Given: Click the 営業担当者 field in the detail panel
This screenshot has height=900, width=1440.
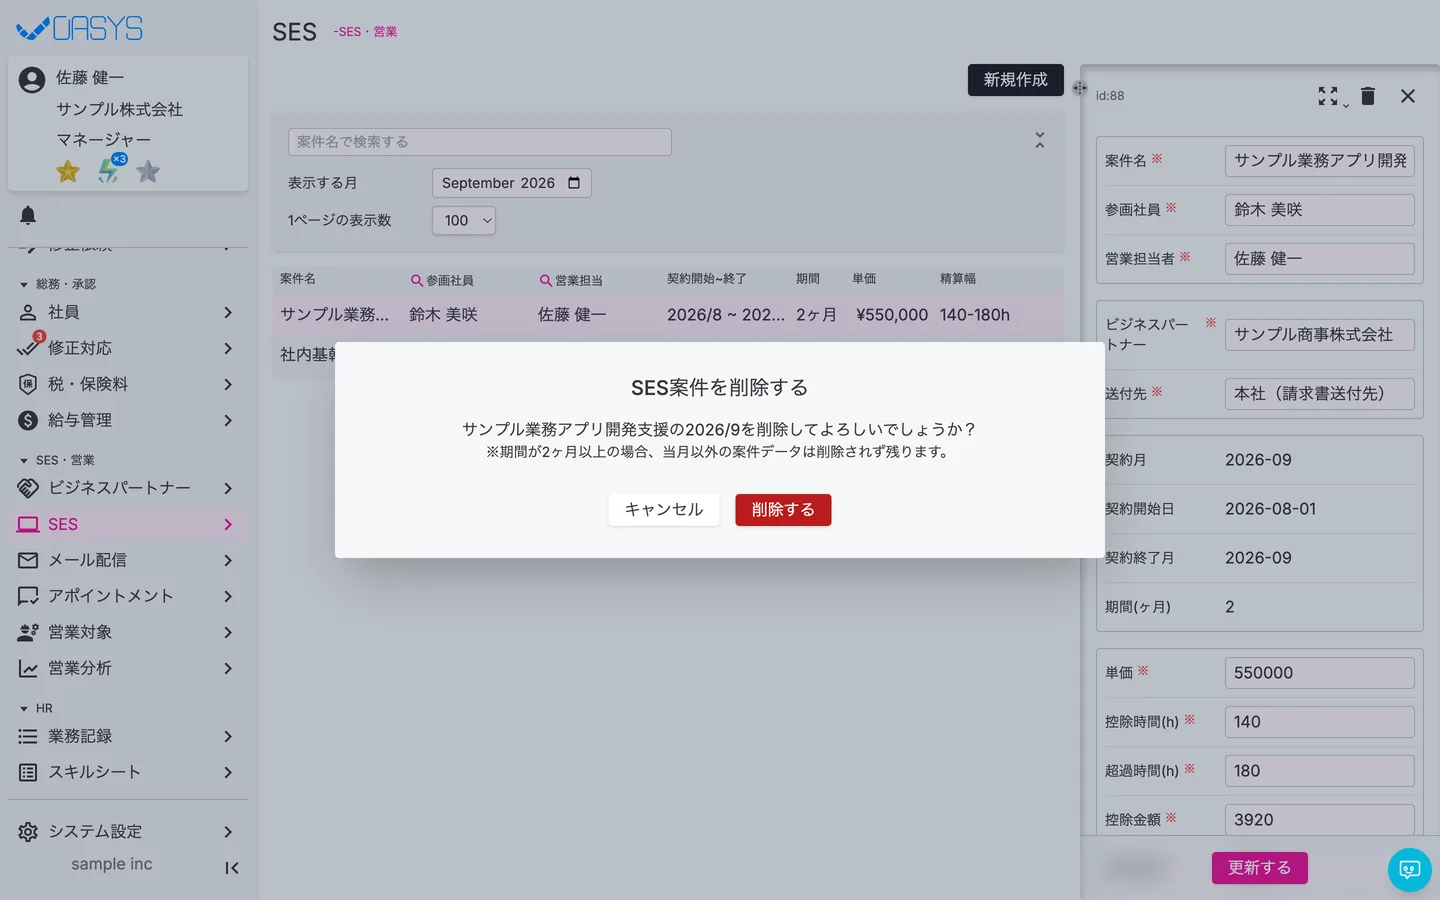Looking at the screenshot, I should pyautogui.click(x=1319, y=259).
